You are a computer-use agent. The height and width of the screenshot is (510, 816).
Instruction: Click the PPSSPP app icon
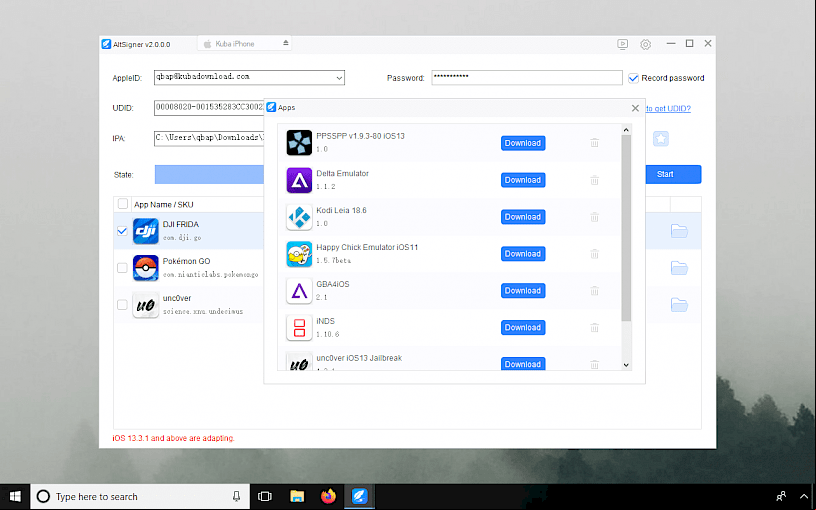tap(299, 143)
